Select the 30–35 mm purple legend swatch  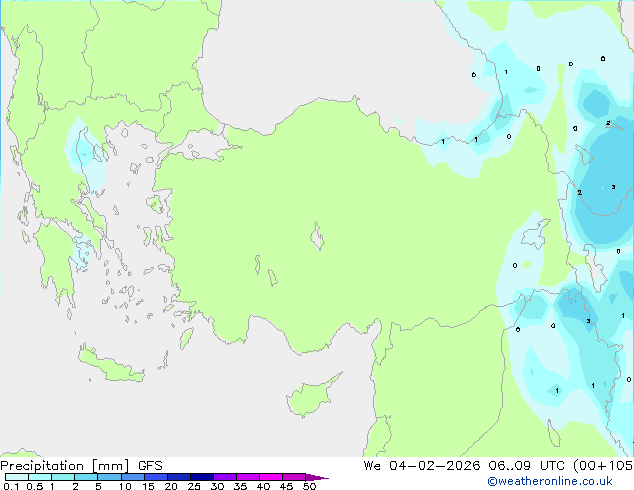click(x=225, y=477)
